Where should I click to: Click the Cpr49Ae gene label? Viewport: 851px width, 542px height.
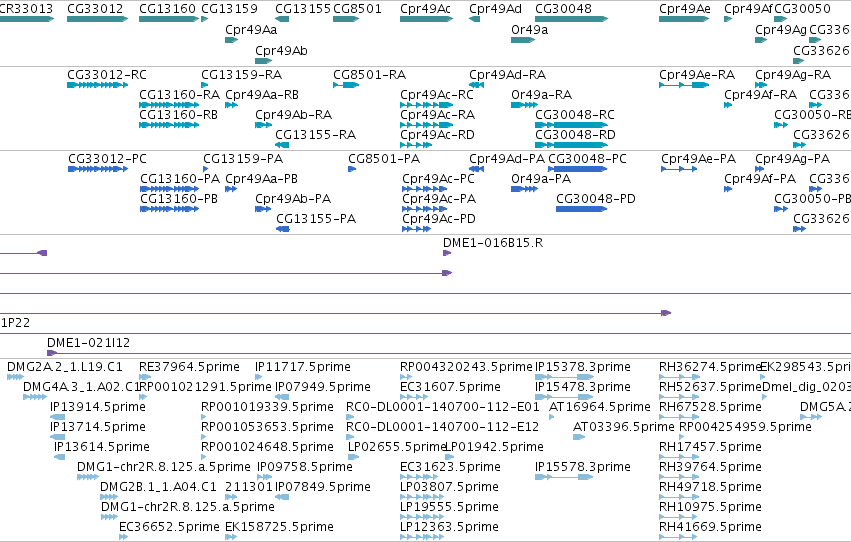(685, 9)
